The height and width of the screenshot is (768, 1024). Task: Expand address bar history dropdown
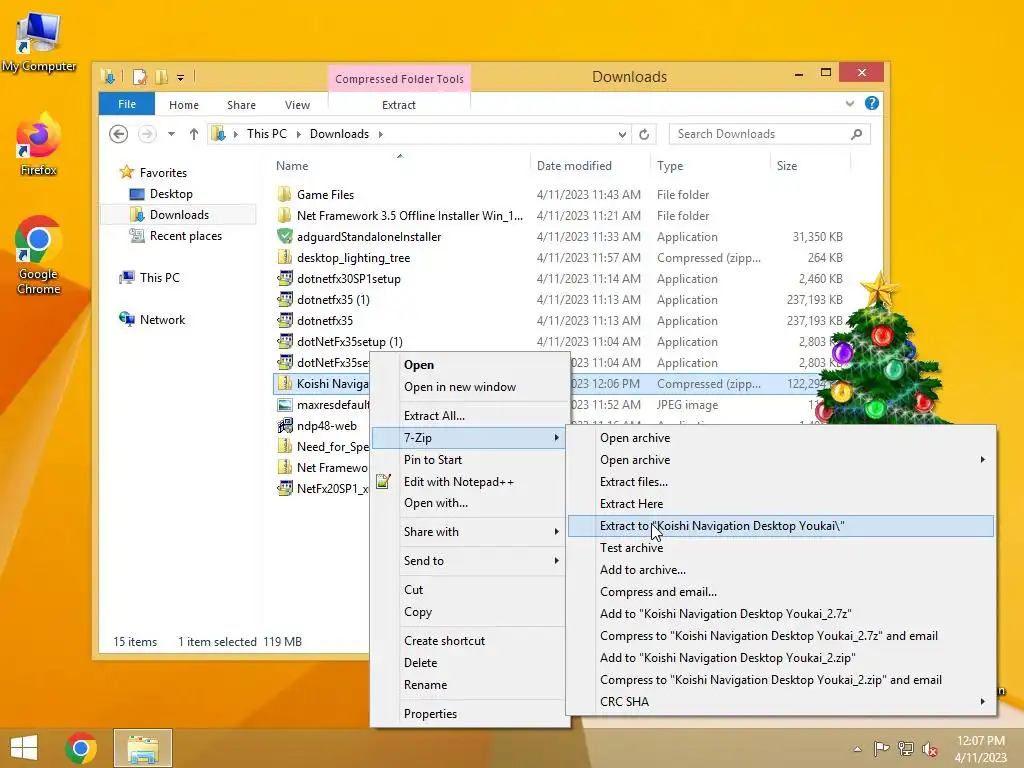click(622, 134)
